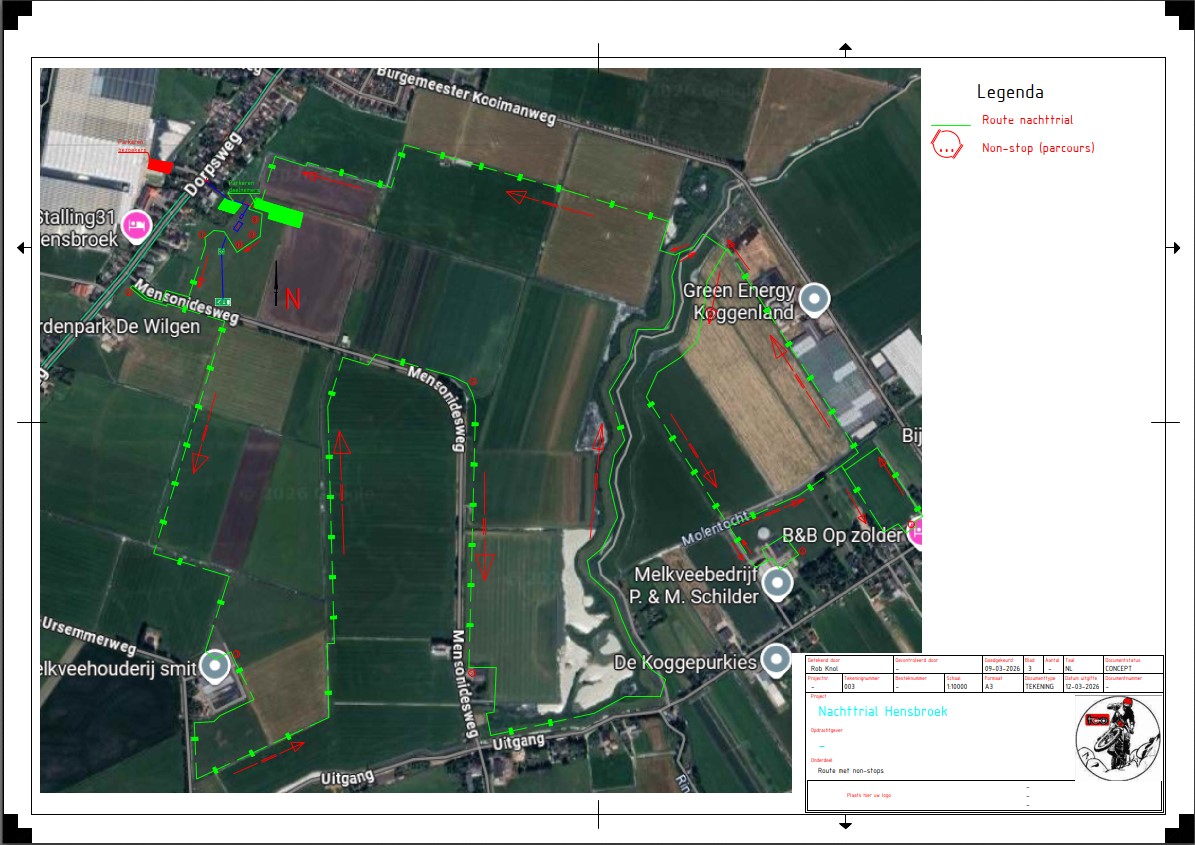Select the Green Energy Koggenland map pin
The height and width of the screenshot is (845, 1195).
point(815,300)
